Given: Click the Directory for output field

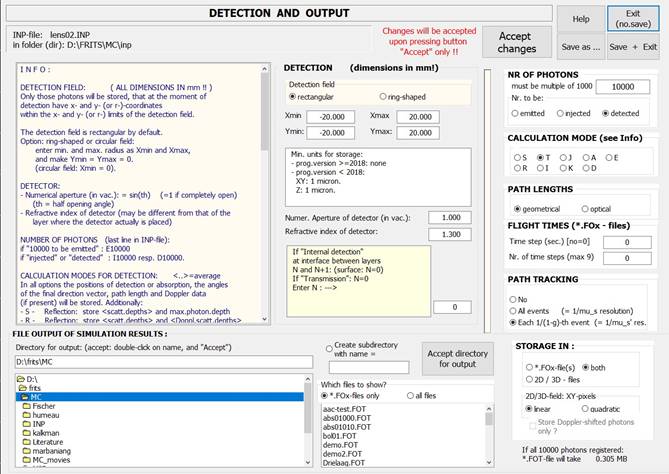Looking at the screenshot, I should coord(164,362).
